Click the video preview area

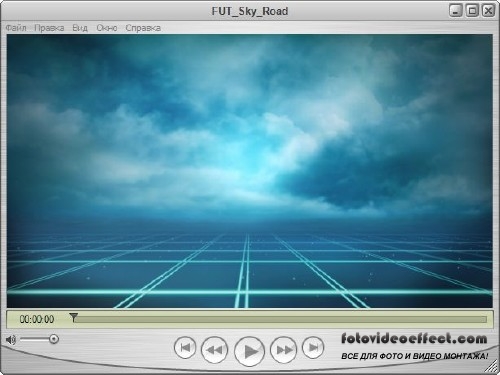coord(250,171)
